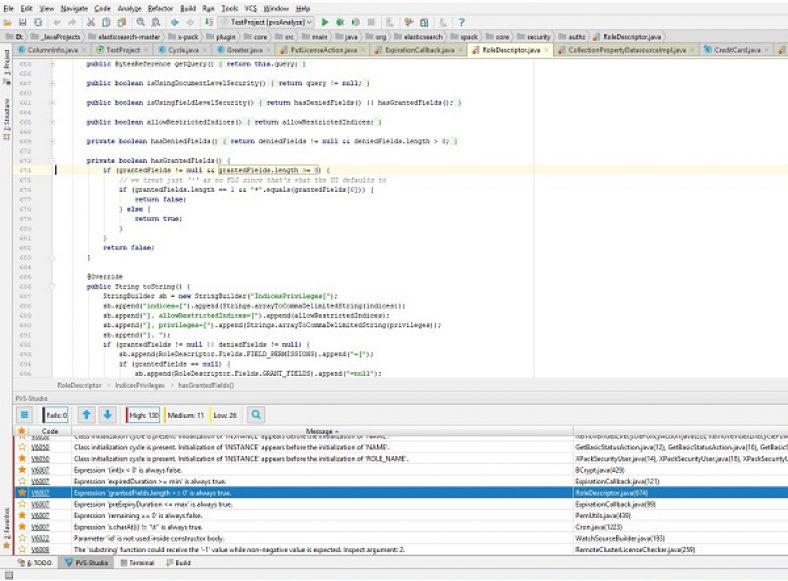788x581 pixels.
Task: Click the Debug bug icon in toolbar
Action: click(340, 21)
